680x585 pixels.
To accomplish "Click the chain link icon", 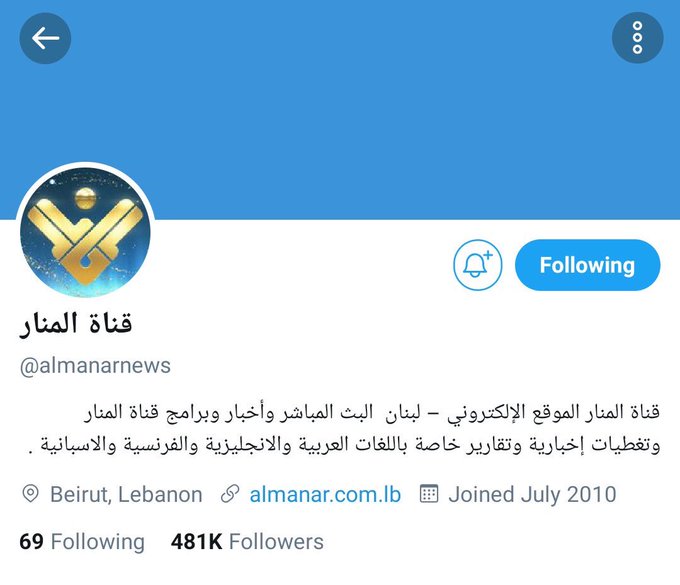I will [x=230, y=494].
